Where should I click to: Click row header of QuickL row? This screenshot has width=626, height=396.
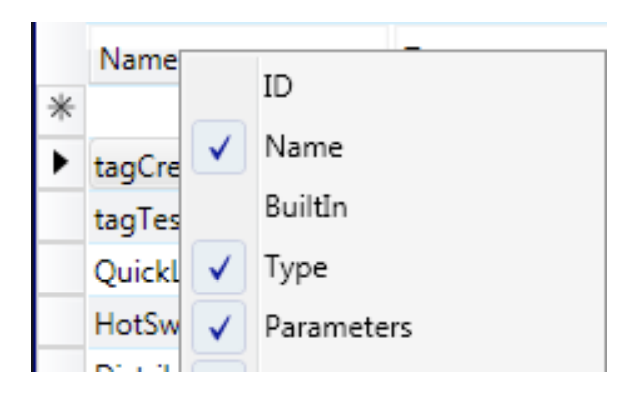coord(61,269)
